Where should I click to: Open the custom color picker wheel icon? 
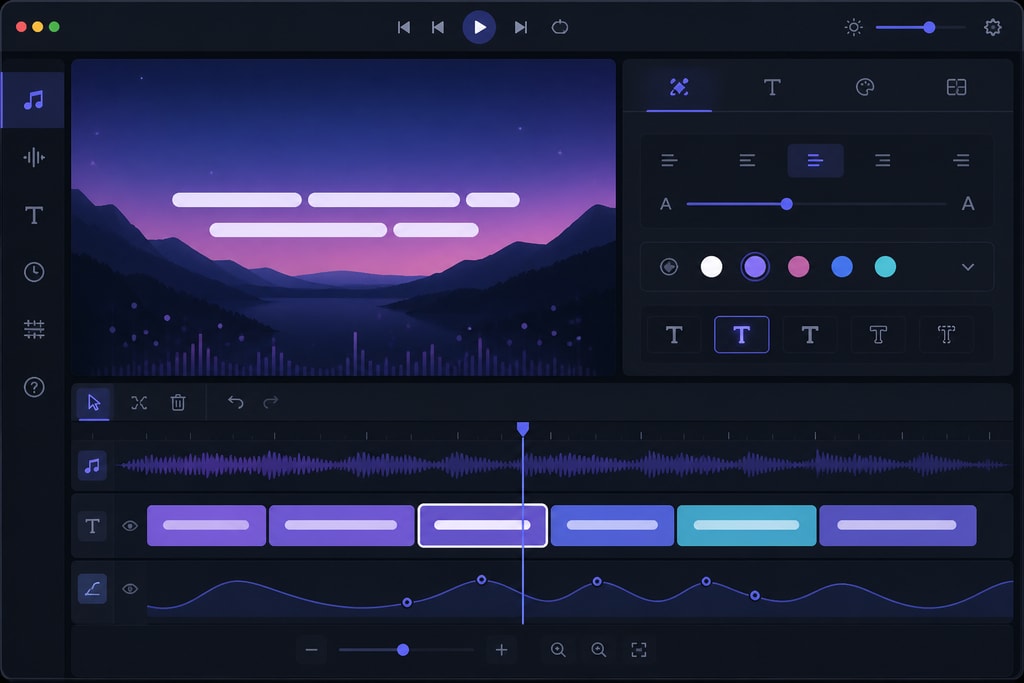click(x=669, y=266)
